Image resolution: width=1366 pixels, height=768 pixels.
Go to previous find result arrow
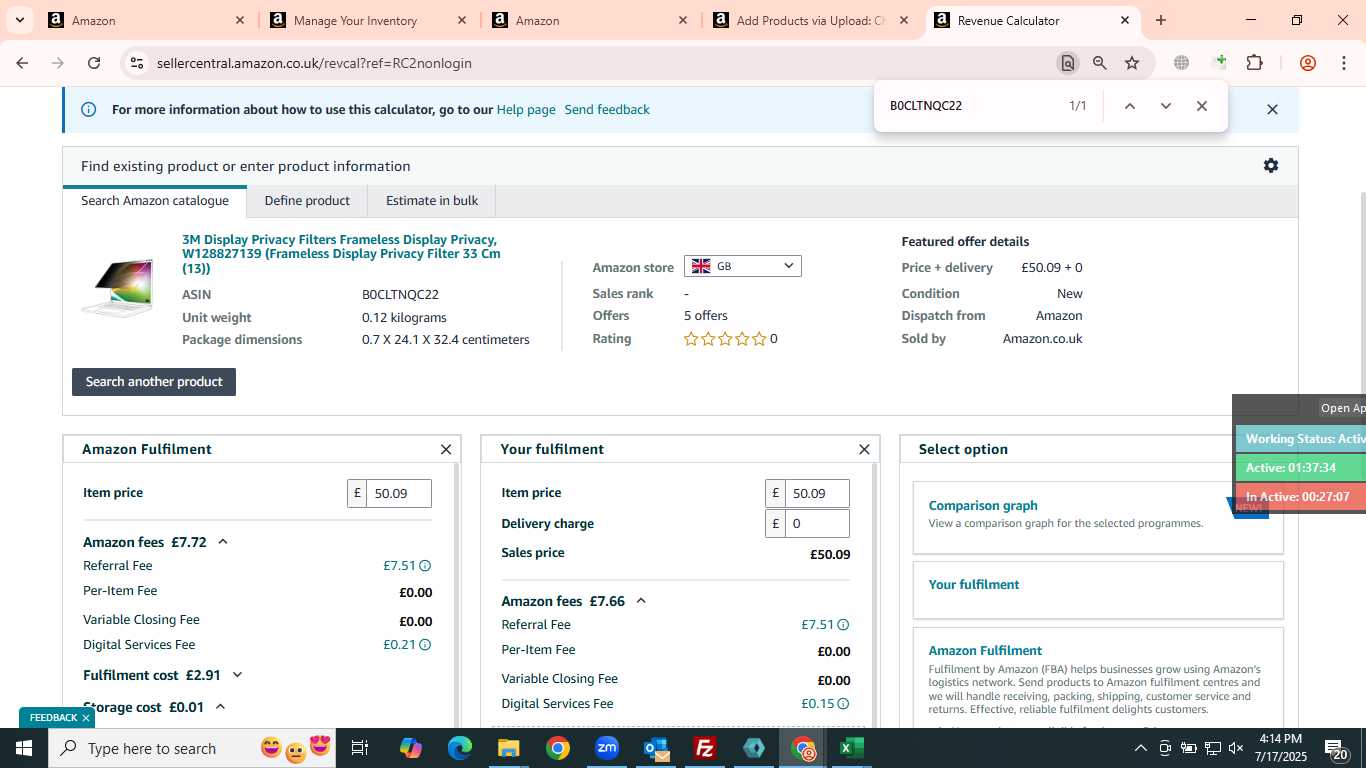point(1130,106)
